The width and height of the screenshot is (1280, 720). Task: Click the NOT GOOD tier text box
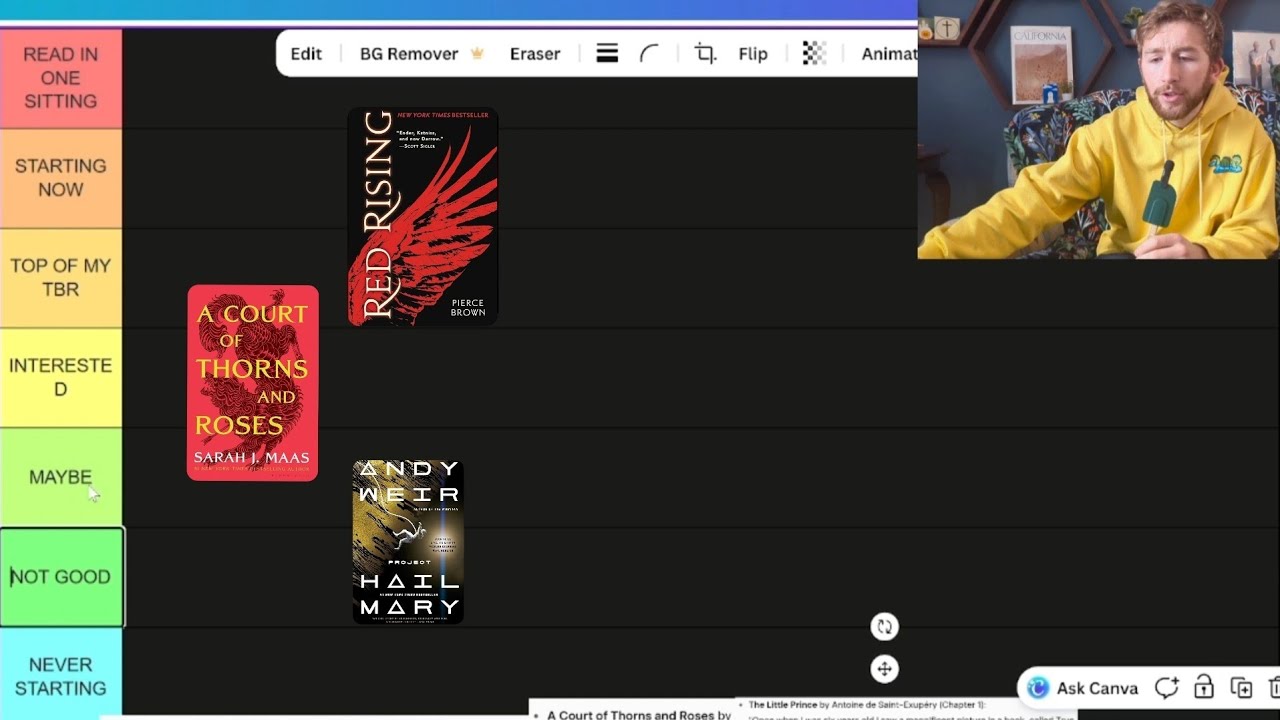click(x=61, y=577)
